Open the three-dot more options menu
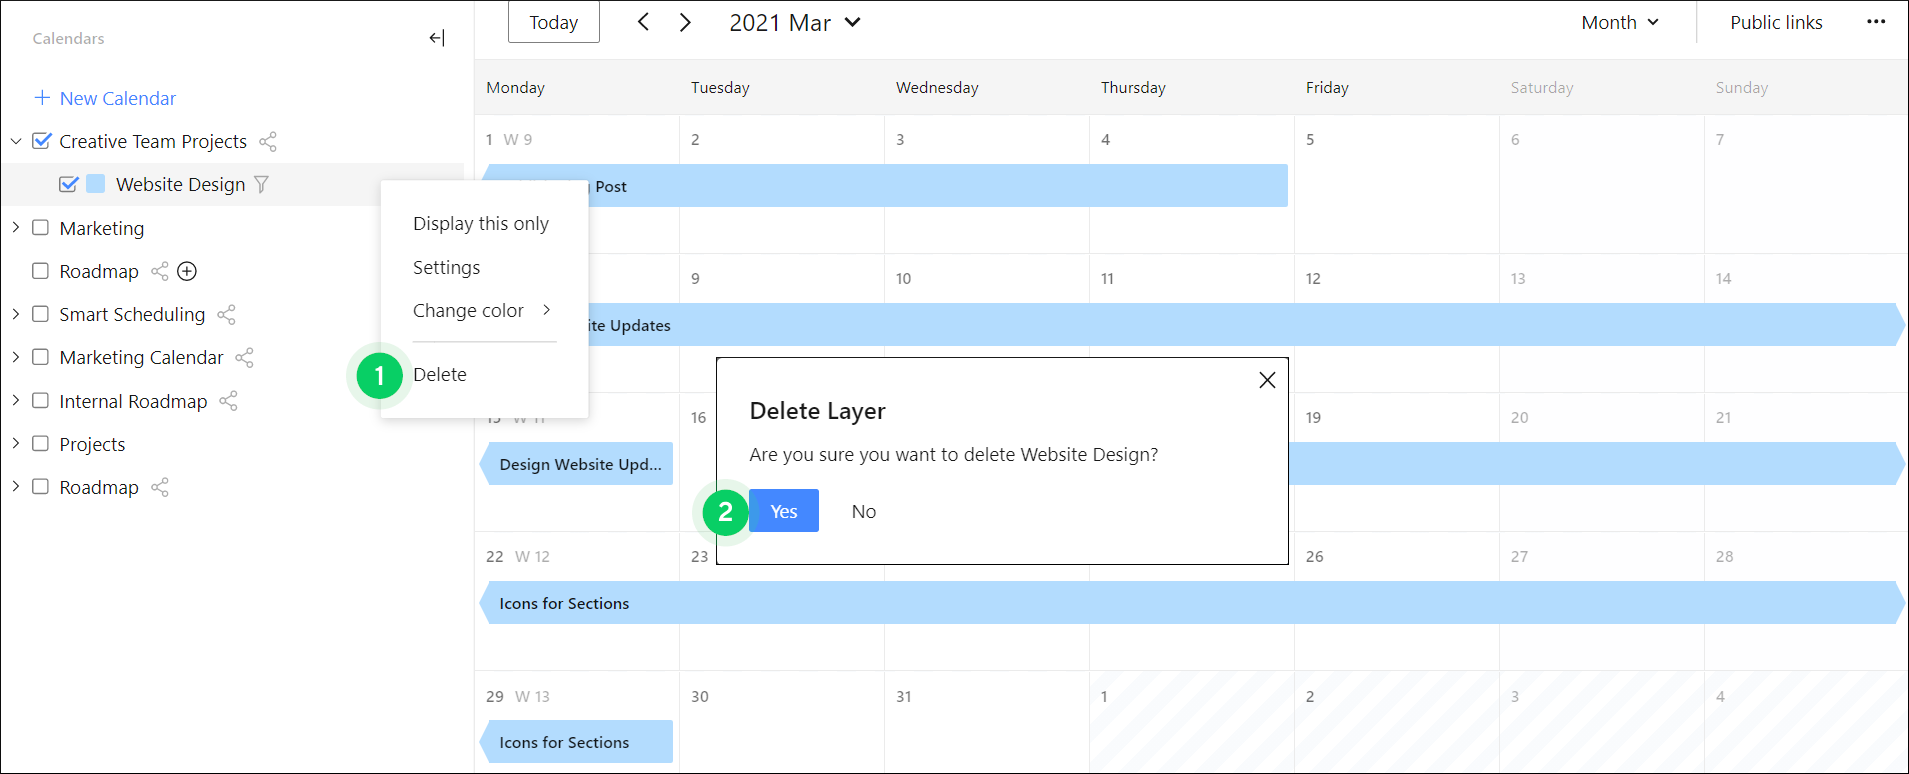The image size is (1909, 774). point(1876,22)
